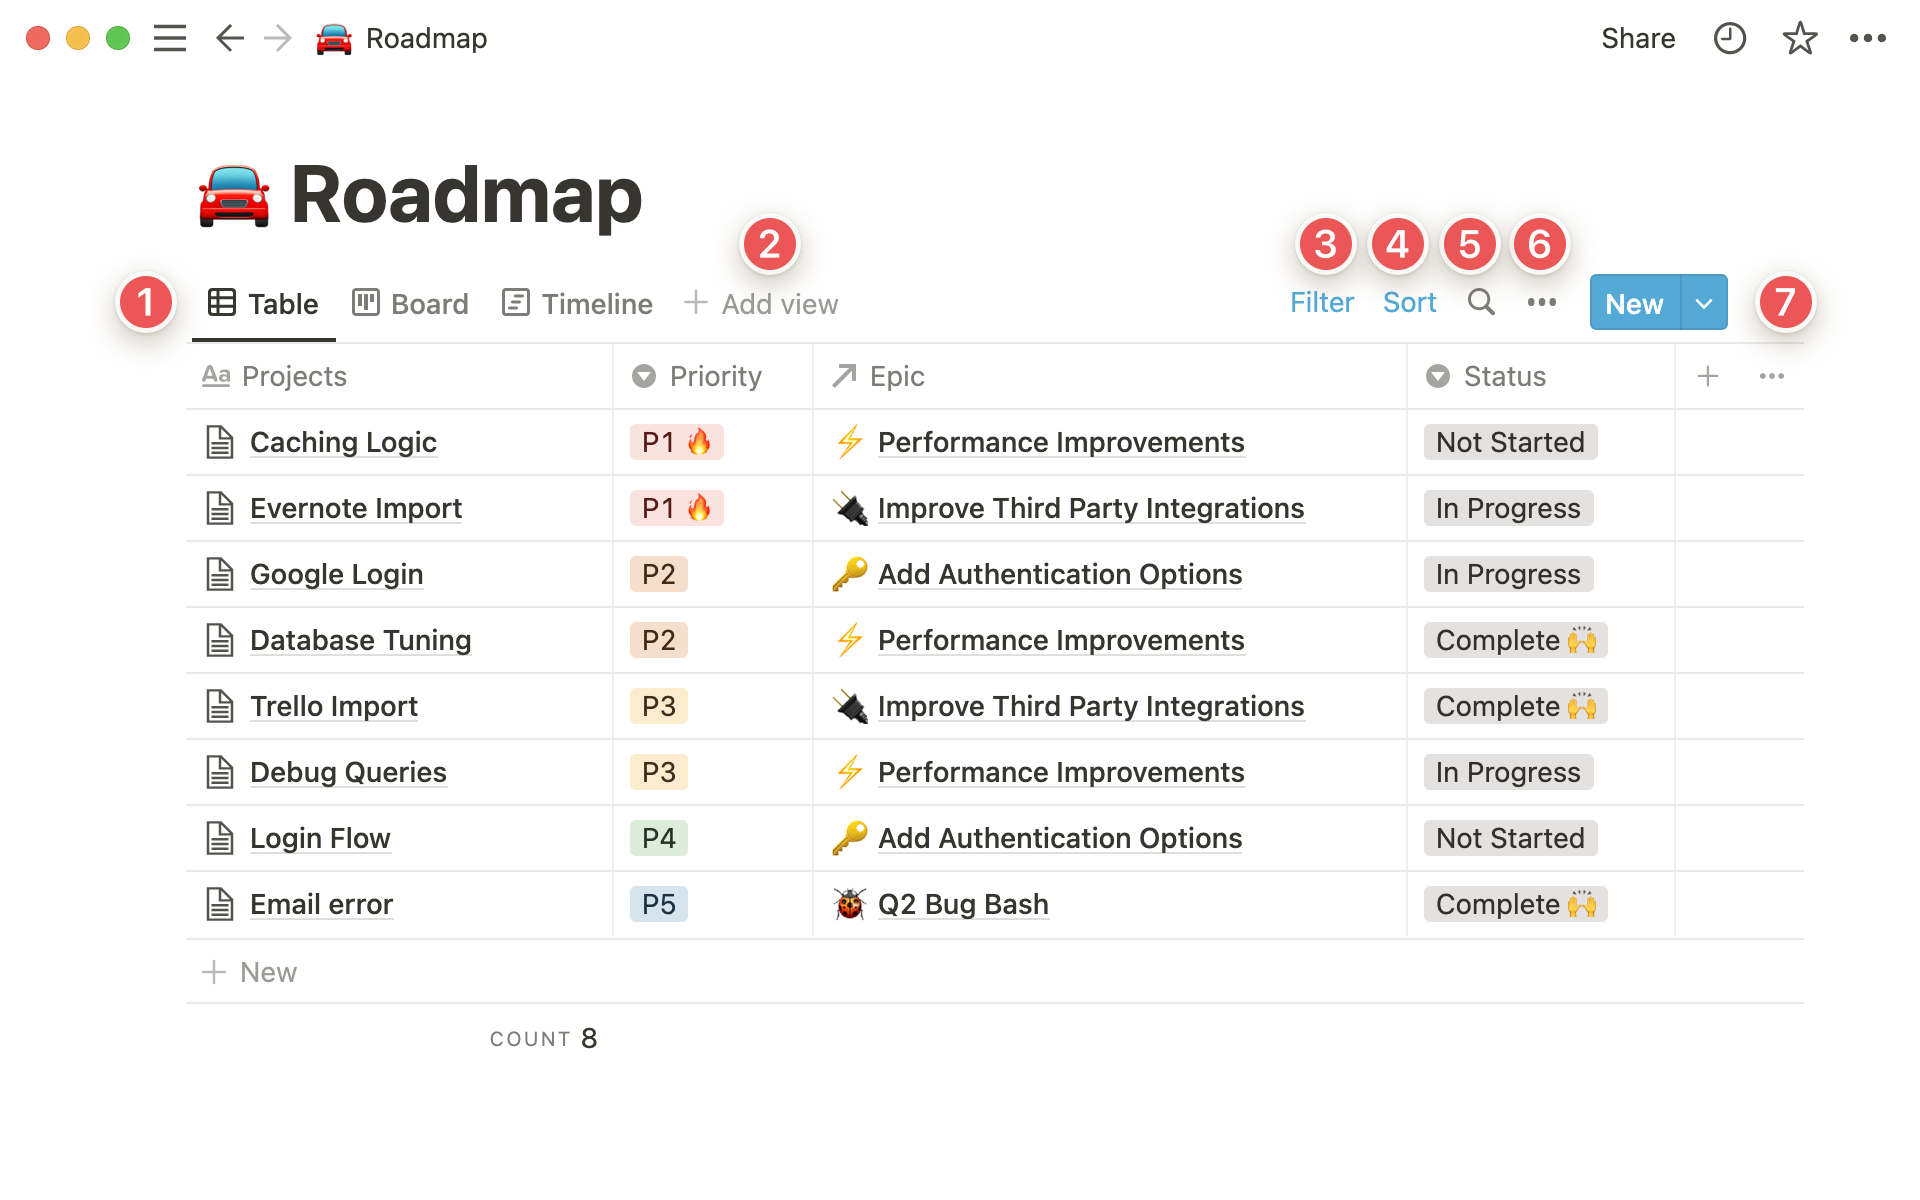1920x1200 pixels.
Task: Go back with the left arrow
Action: point(229,39)
